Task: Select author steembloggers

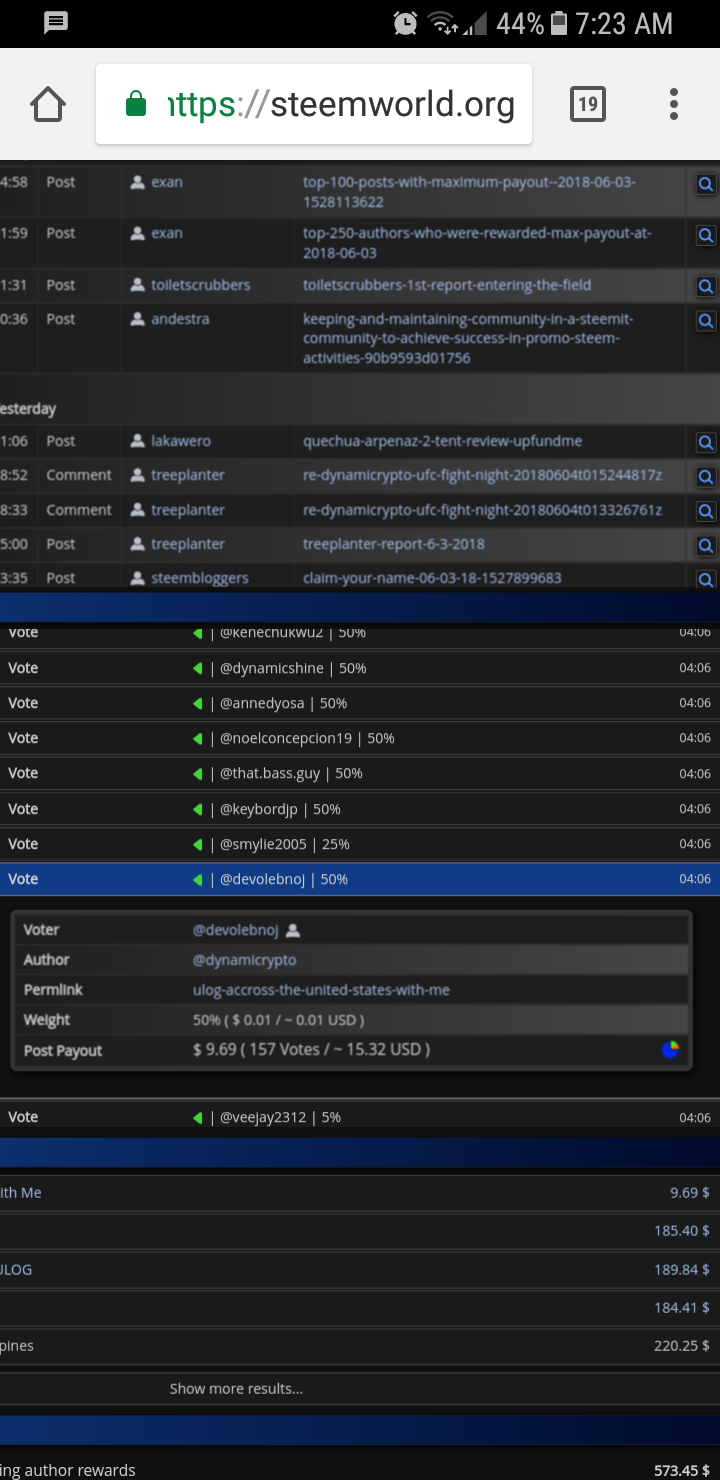Action: click(200, 578)
